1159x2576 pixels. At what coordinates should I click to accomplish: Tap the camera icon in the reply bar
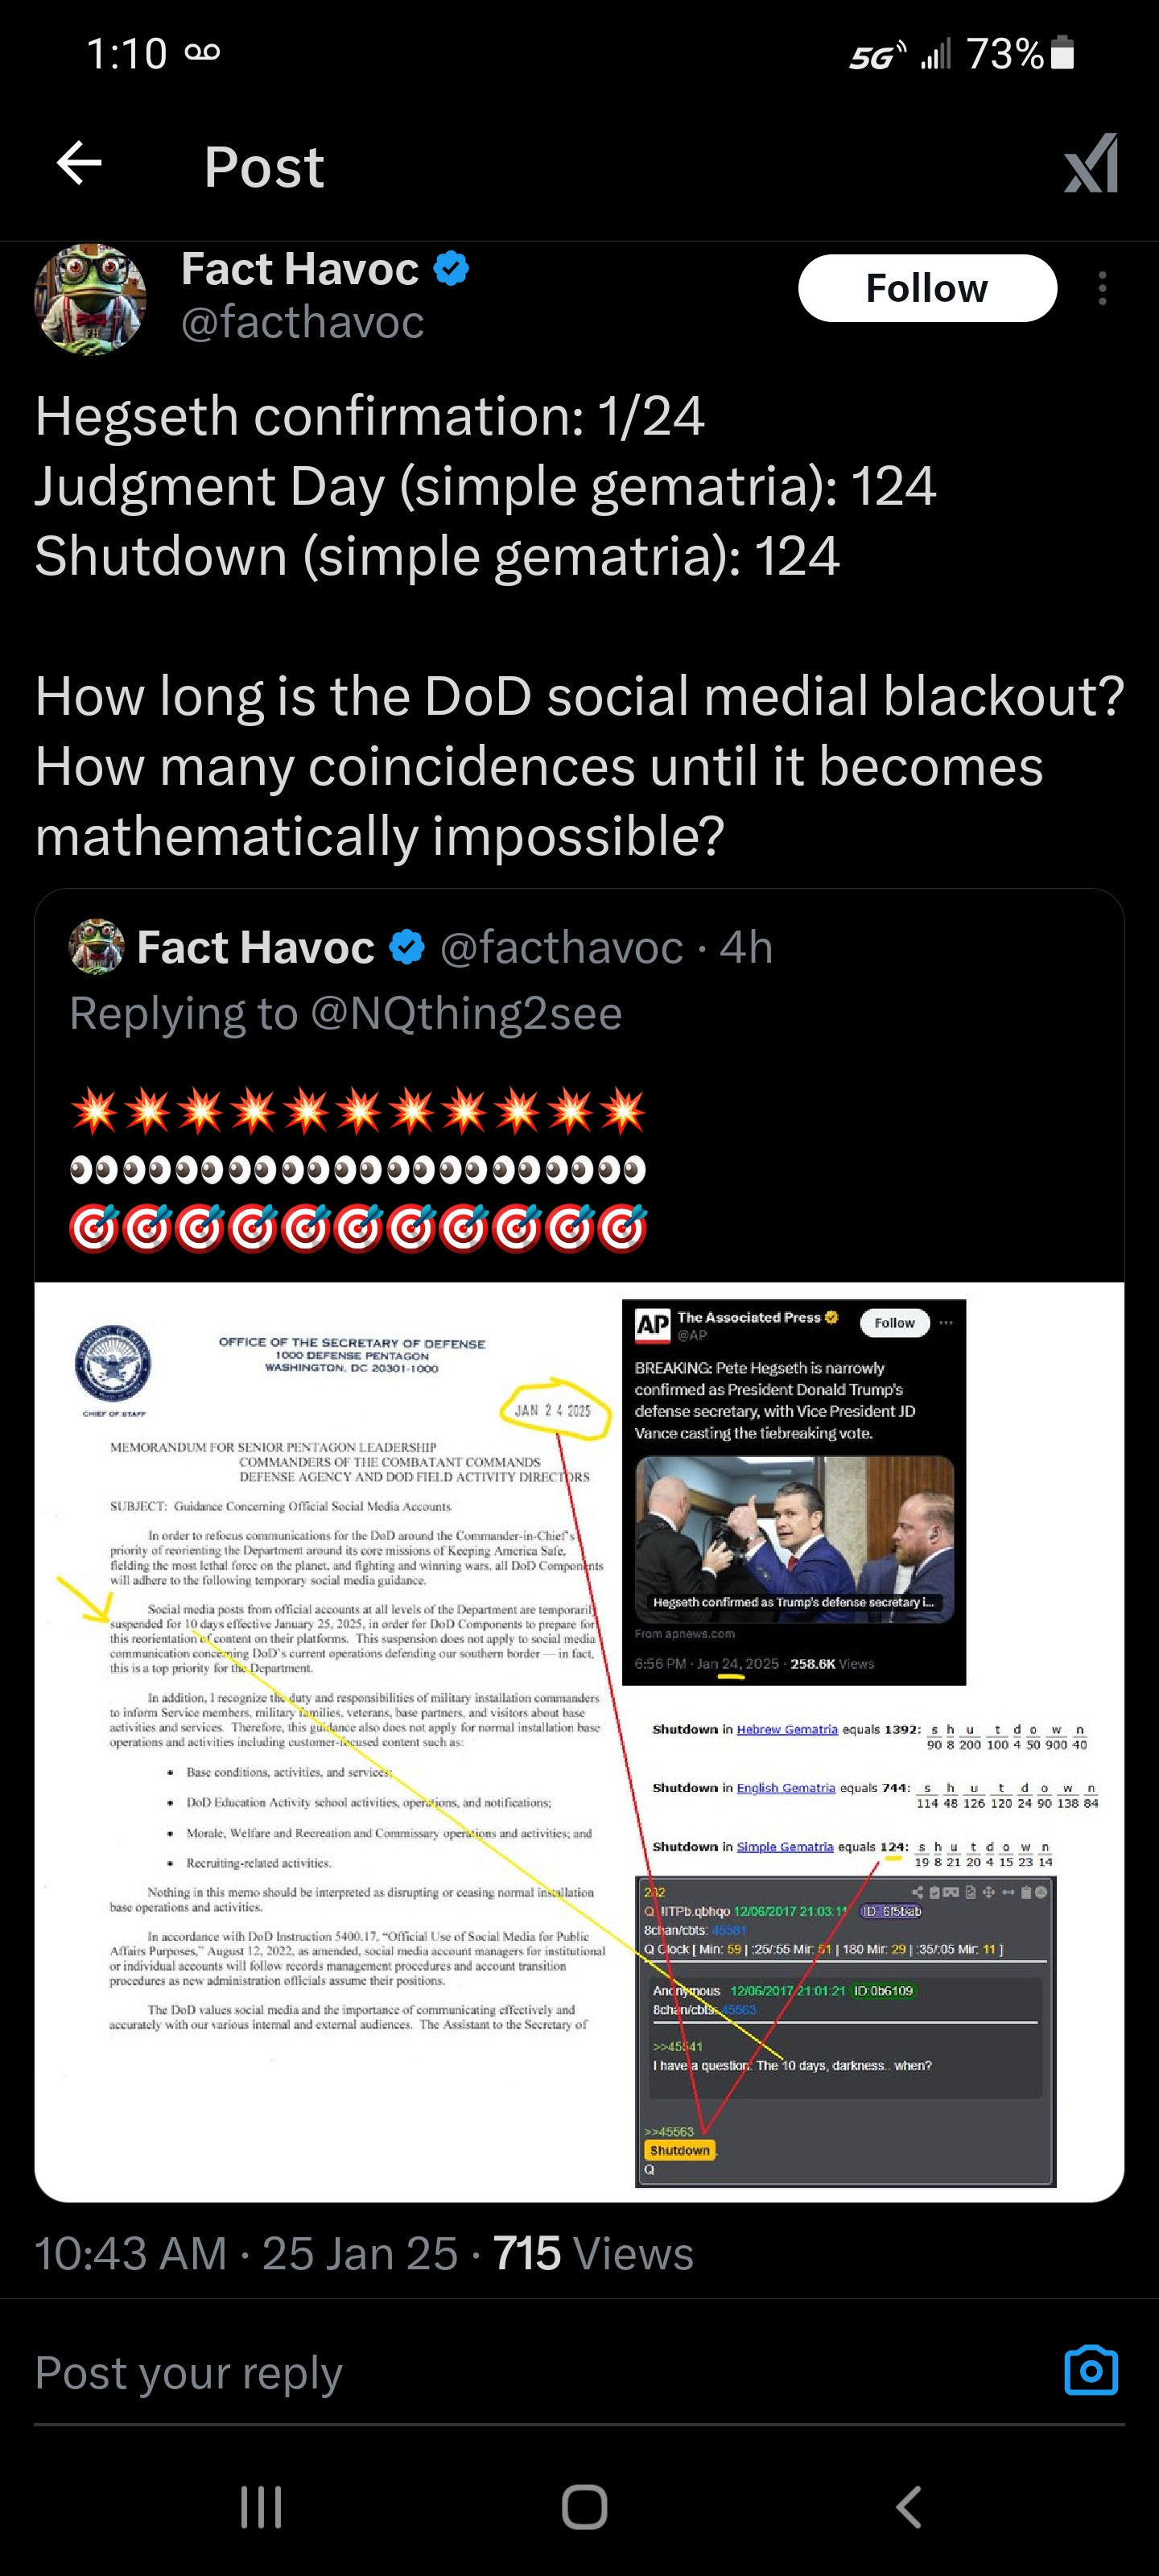coord(1090,2371)
